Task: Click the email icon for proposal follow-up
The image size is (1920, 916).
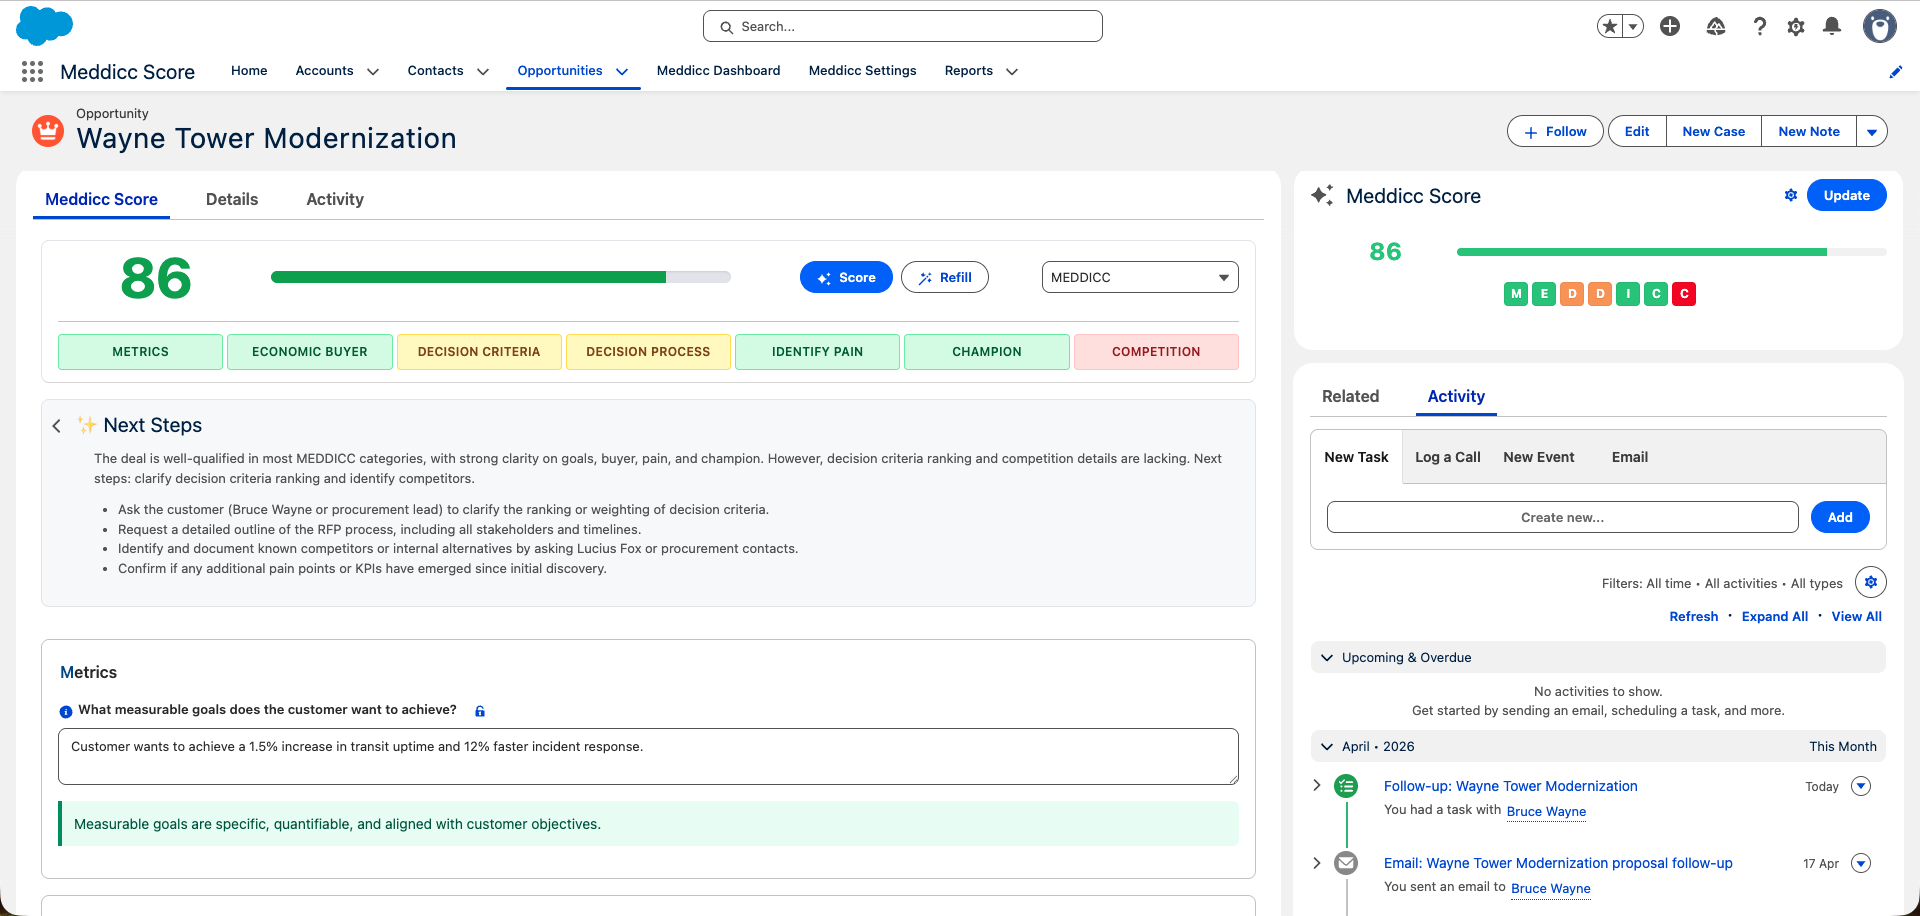Action: click(x=1347, y=863)
